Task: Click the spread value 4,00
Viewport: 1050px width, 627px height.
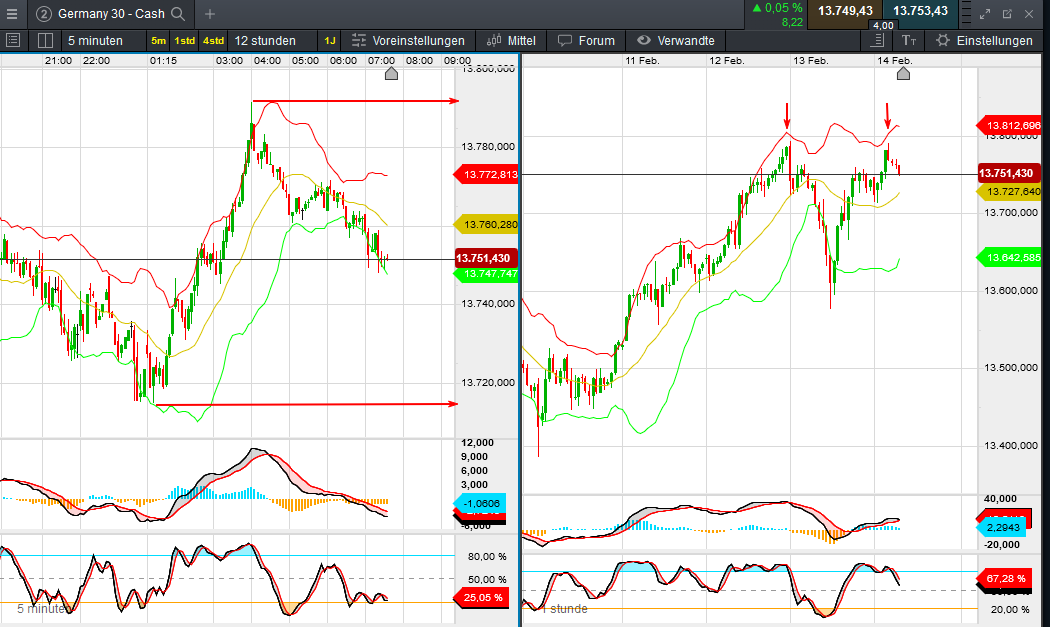Action: 883,25
